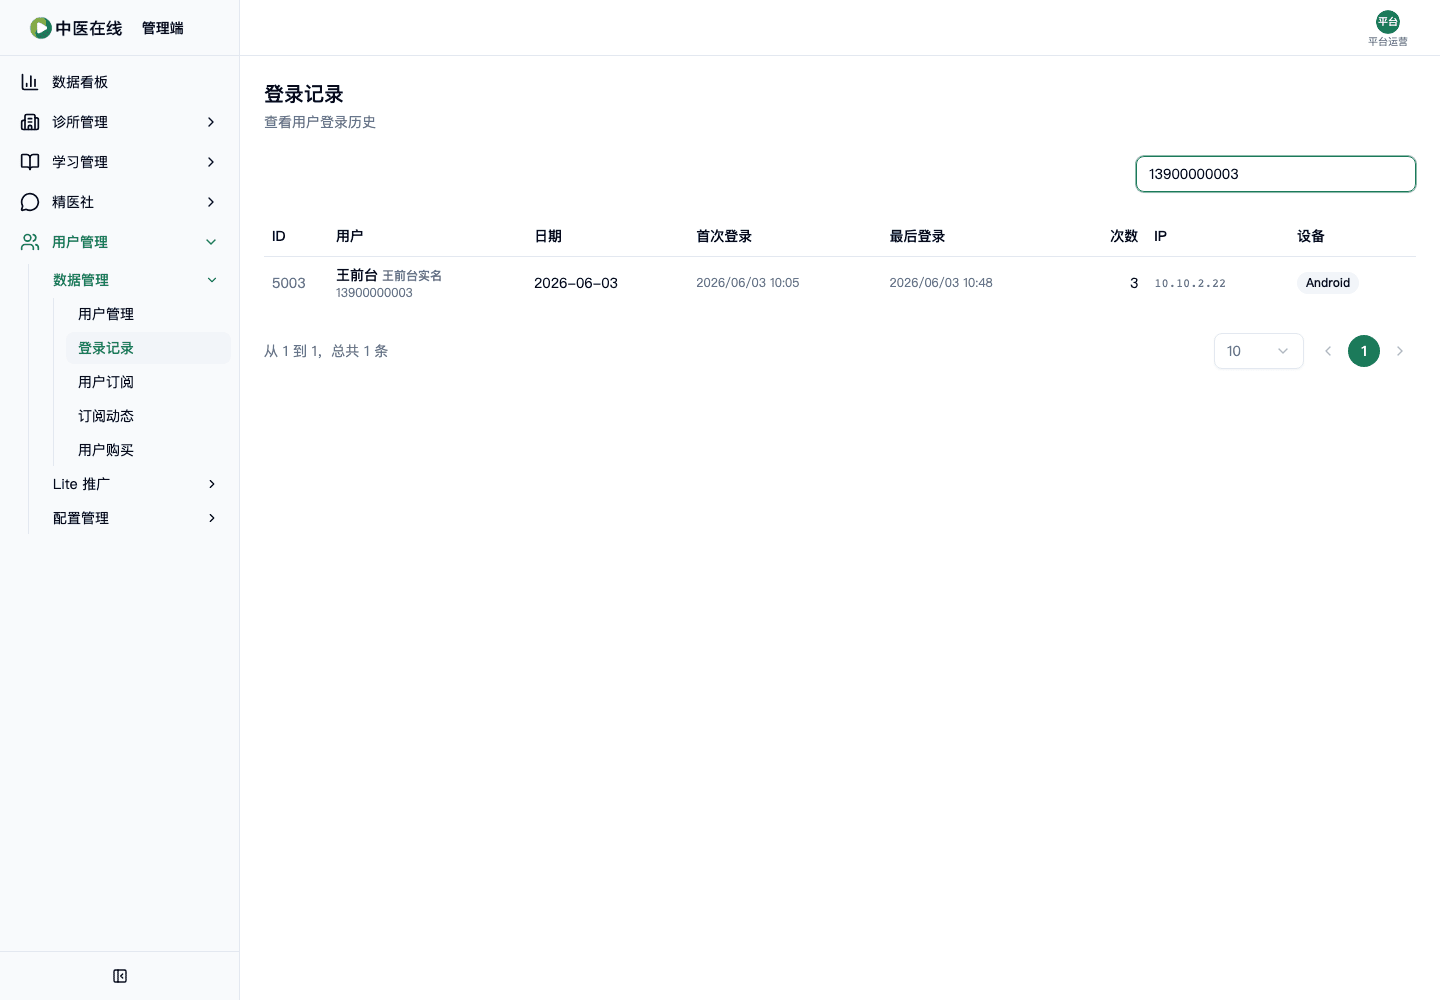
Task: Click the 精医社 chat bubble icon
Action: pos(30,202)
